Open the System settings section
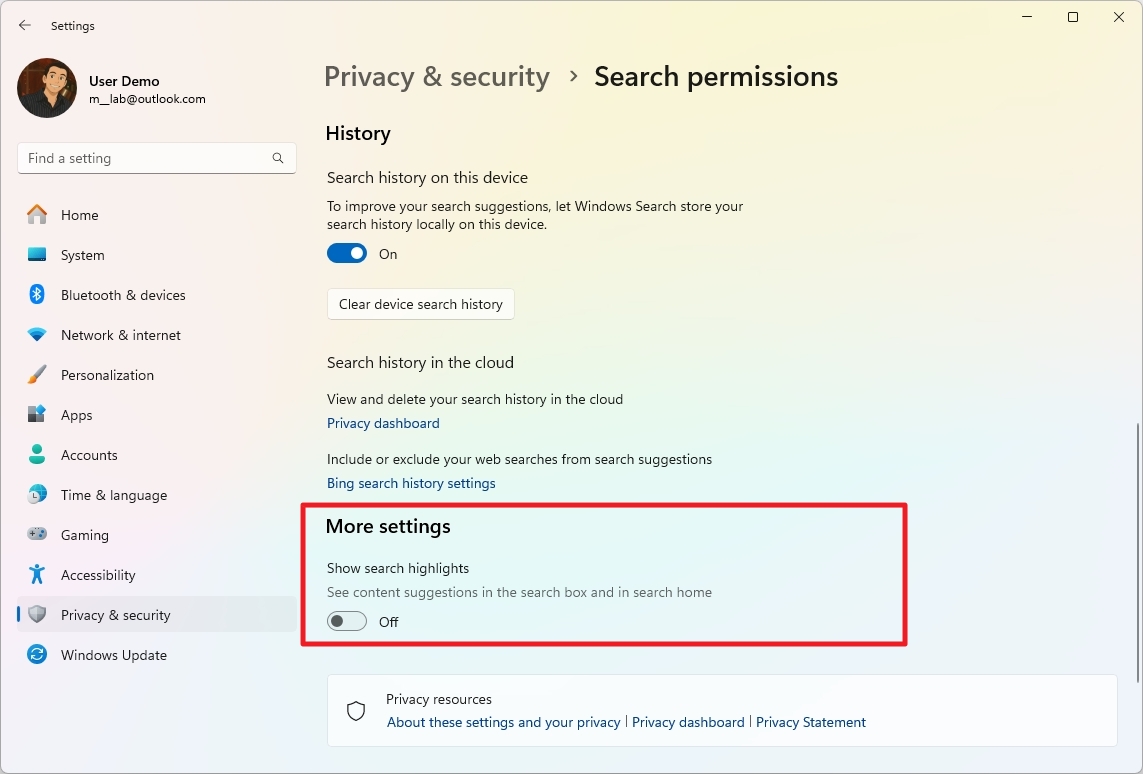The width and height of the screenshot is (1143, 774). pos(83,255)
